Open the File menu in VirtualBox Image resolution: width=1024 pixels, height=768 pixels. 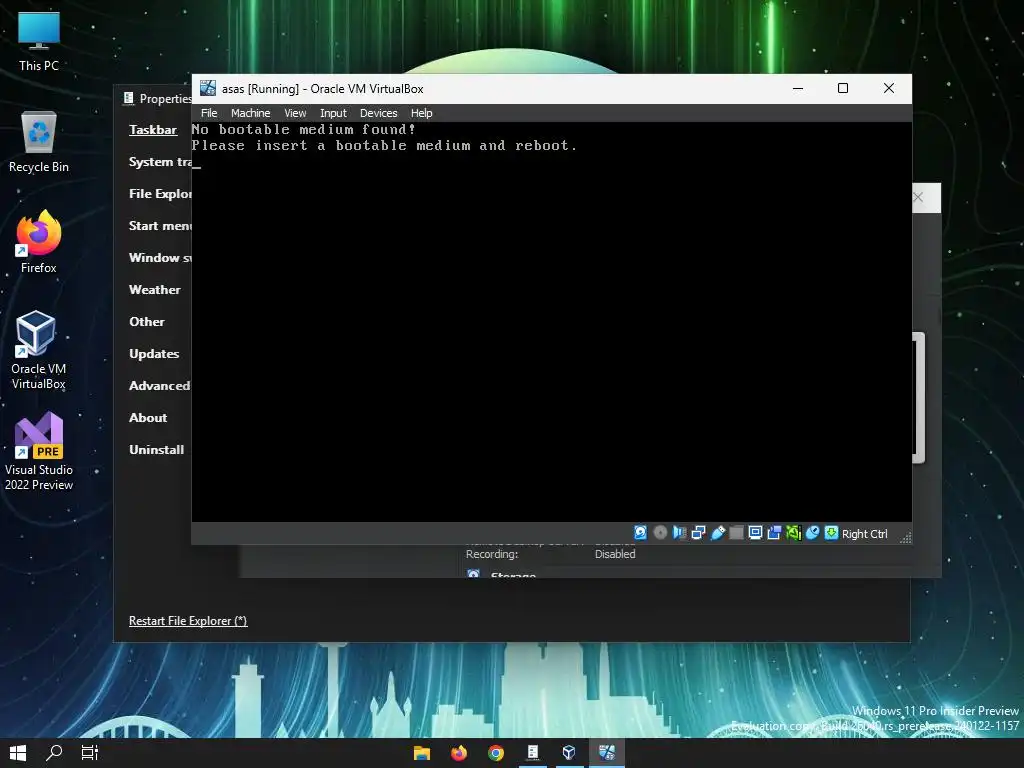click(209, 113)
